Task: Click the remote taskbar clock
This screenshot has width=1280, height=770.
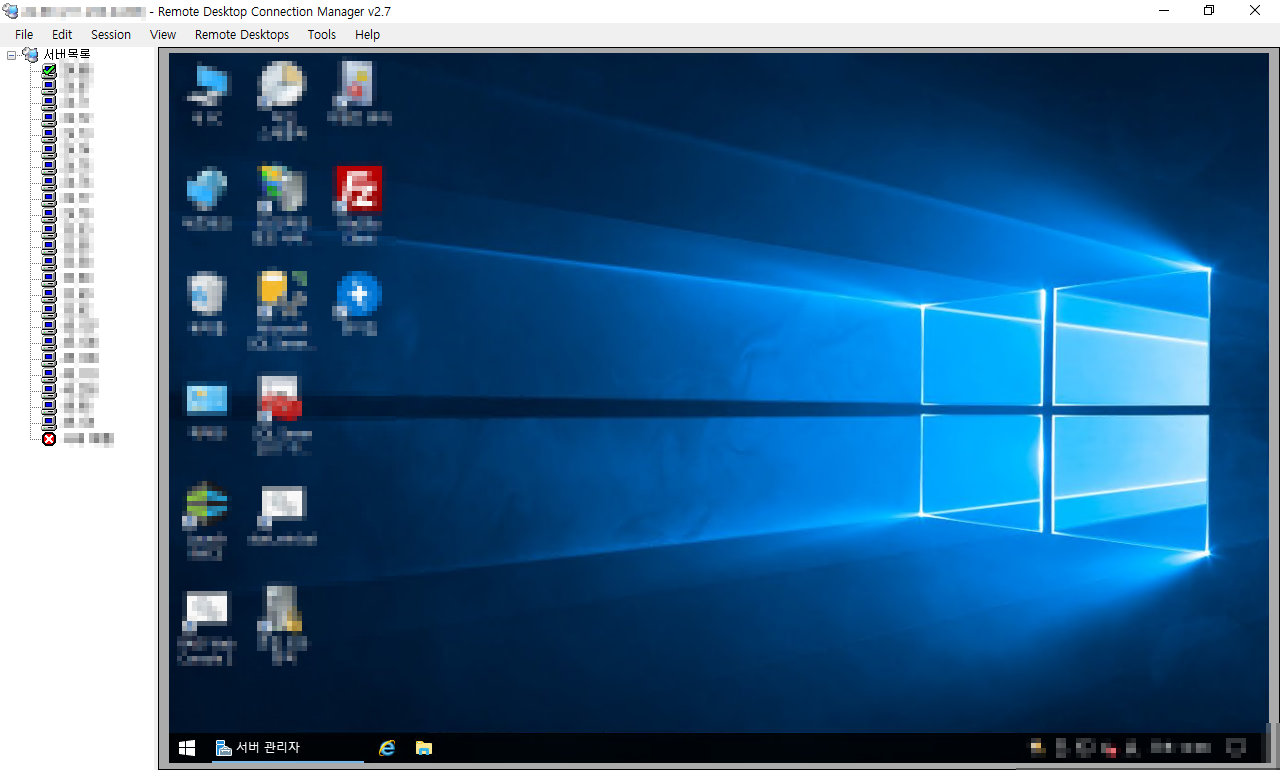Action: tap(1182, 748)
